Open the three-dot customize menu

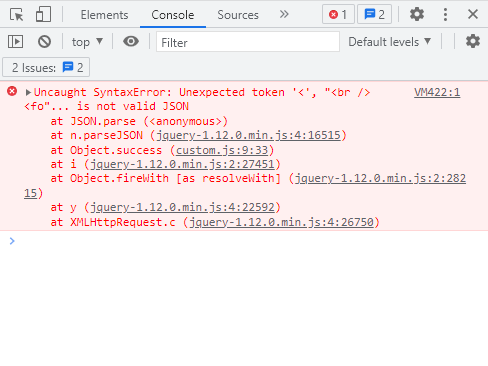click(445, 14)
